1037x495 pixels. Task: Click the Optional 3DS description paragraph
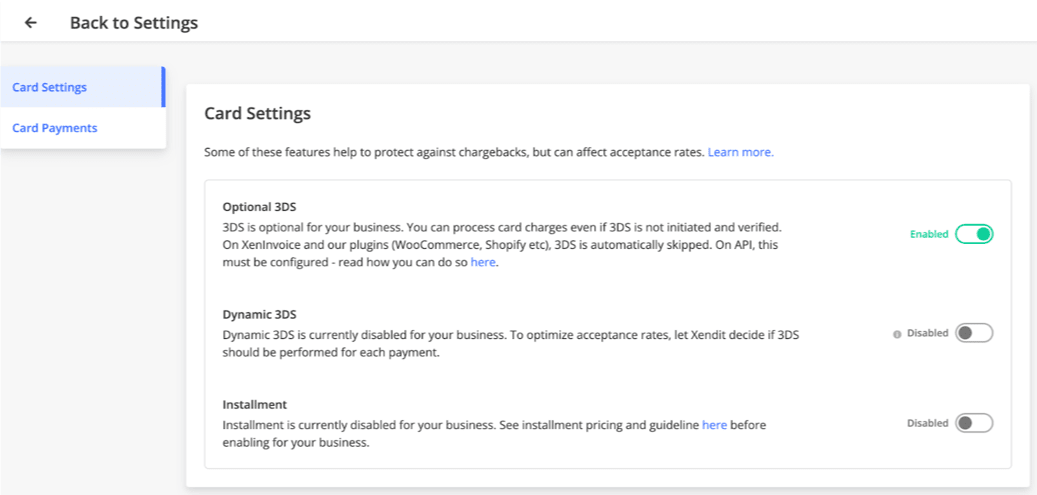(503, 245)
